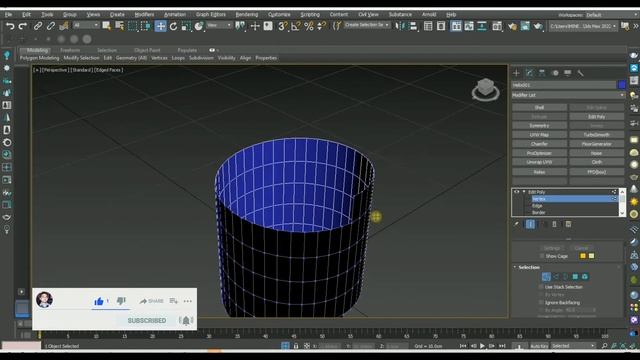Screen dimensions: 640x360
Task: Open the project path dropdown
Action: coord(583,26)
